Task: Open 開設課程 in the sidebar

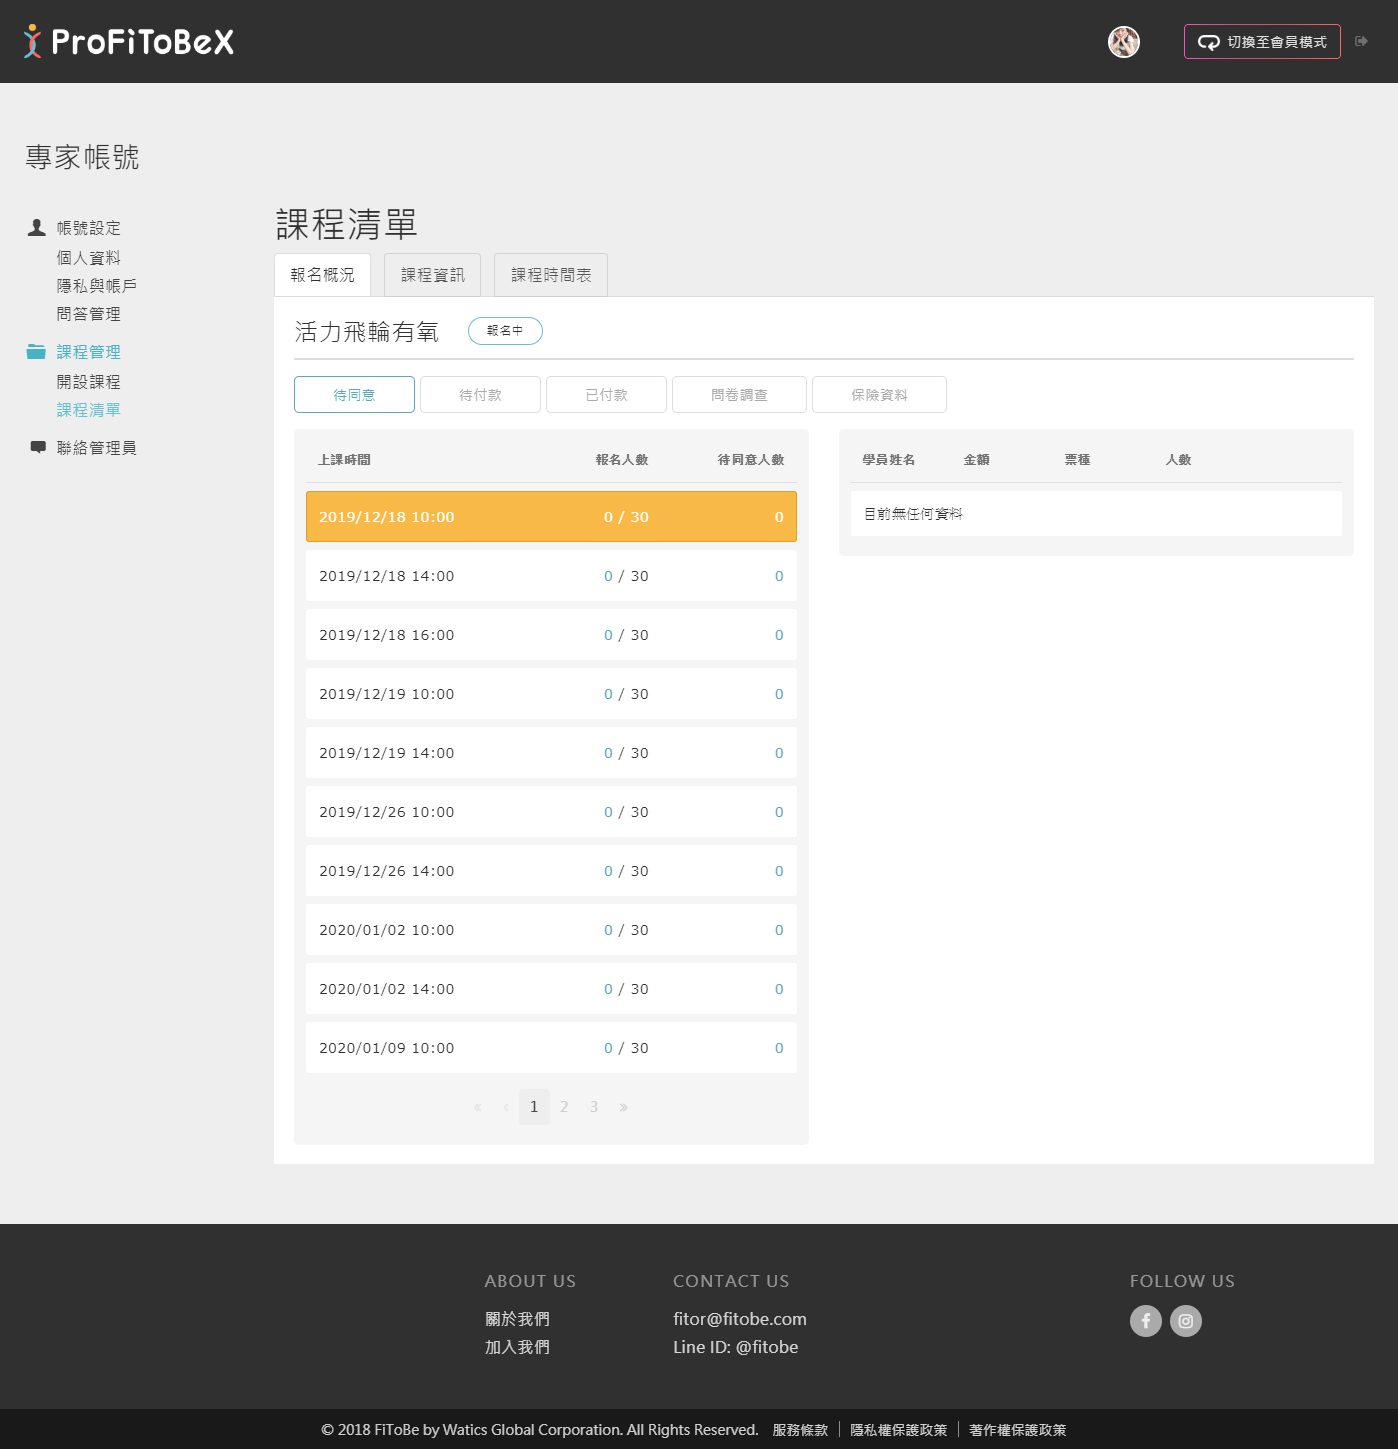Action: (x=89, y=382)
